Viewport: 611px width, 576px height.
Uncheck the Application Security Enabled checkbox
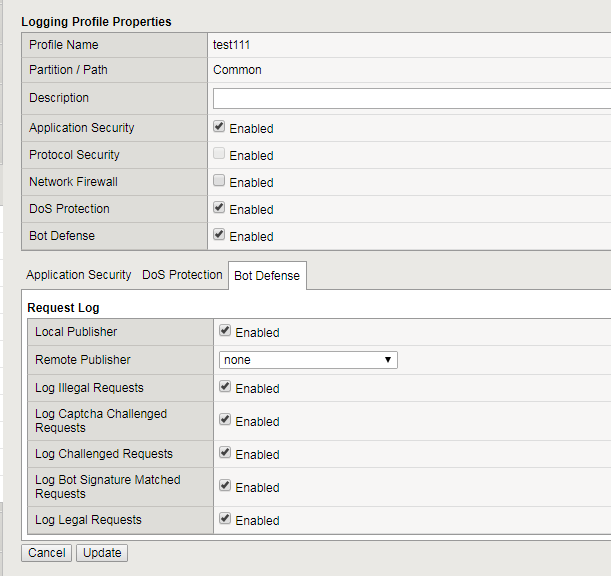point(219,128)
